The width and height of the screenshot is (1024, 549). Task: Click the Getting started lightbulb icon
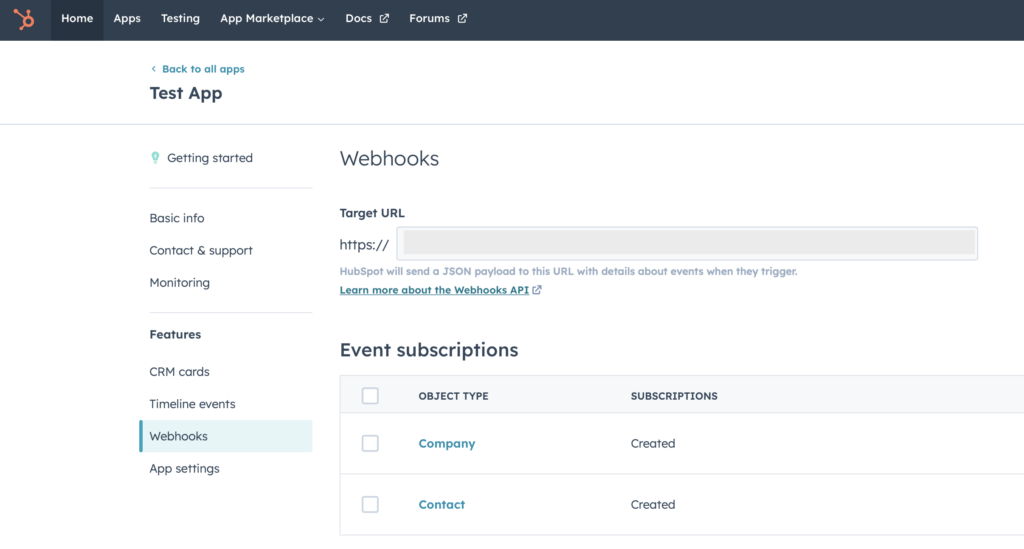(x=155, y=158)
